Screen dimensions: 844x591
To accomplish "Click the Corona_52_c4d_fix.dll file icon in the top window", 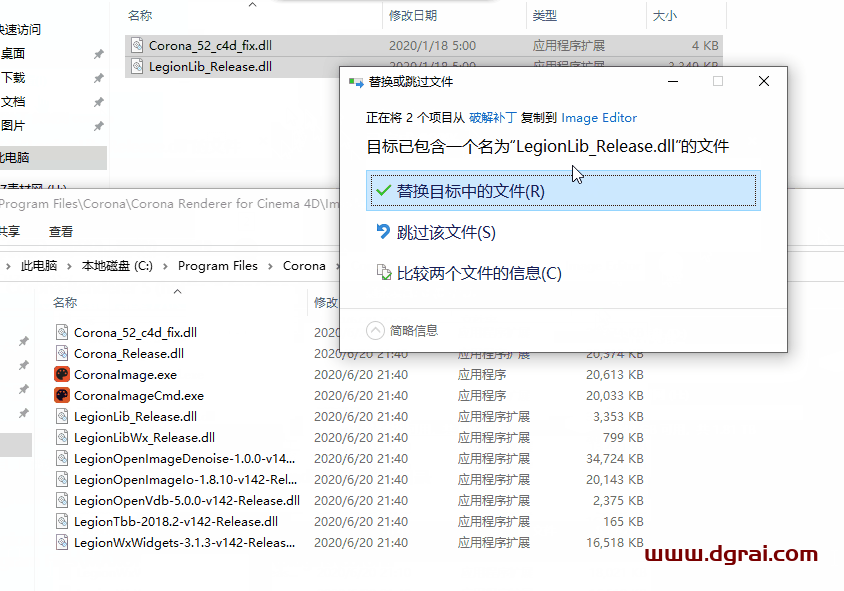I will coord(137,45).
